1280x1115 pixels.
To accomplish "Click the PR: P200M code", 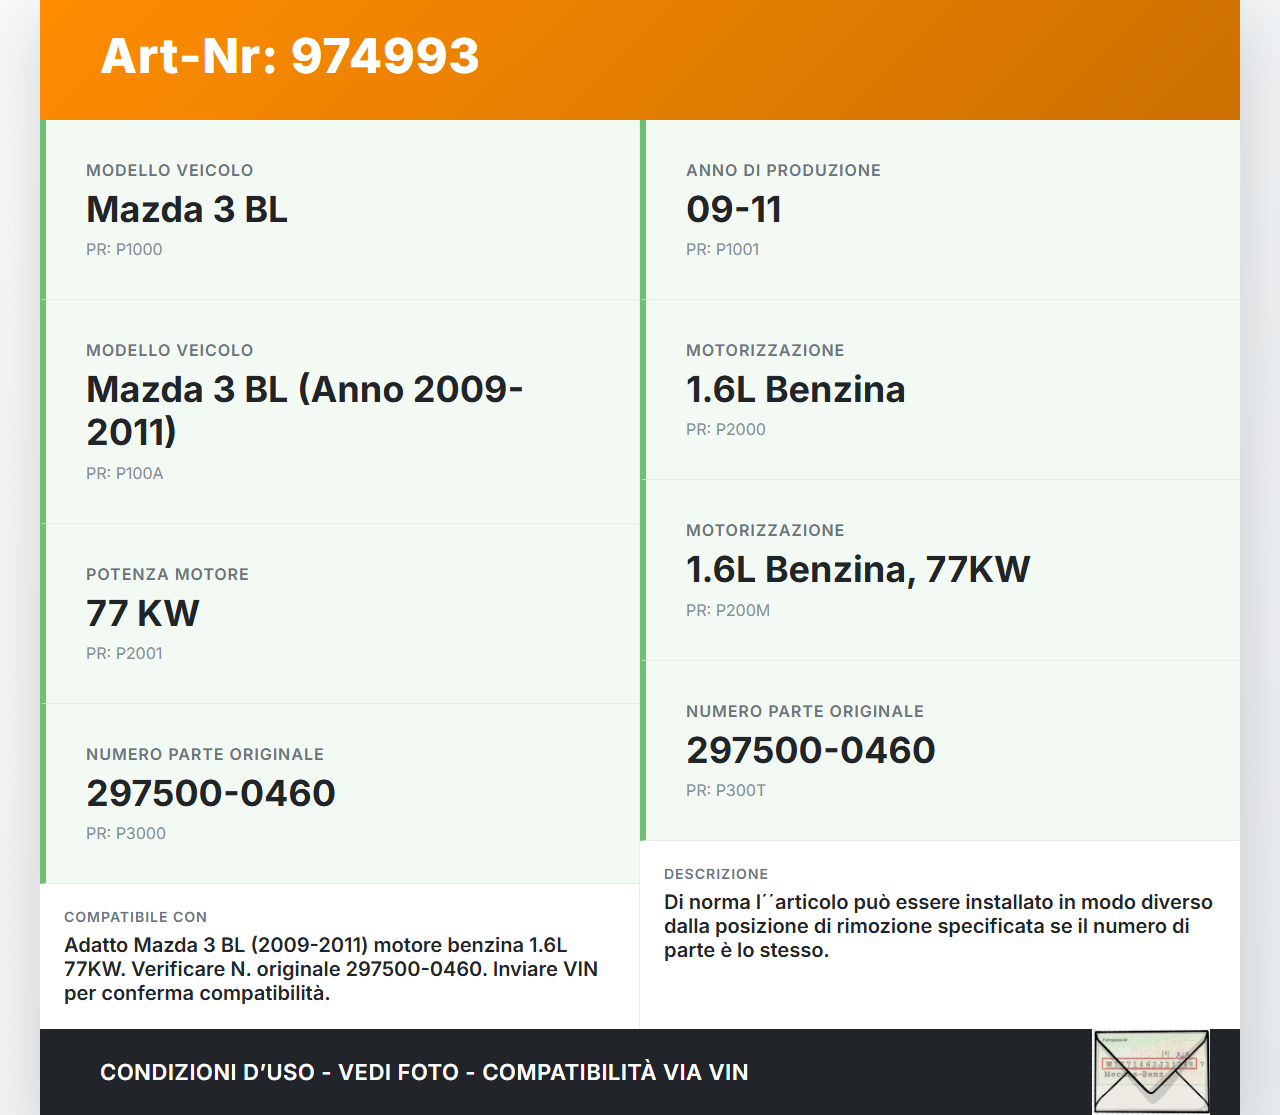I will (728, 610).
